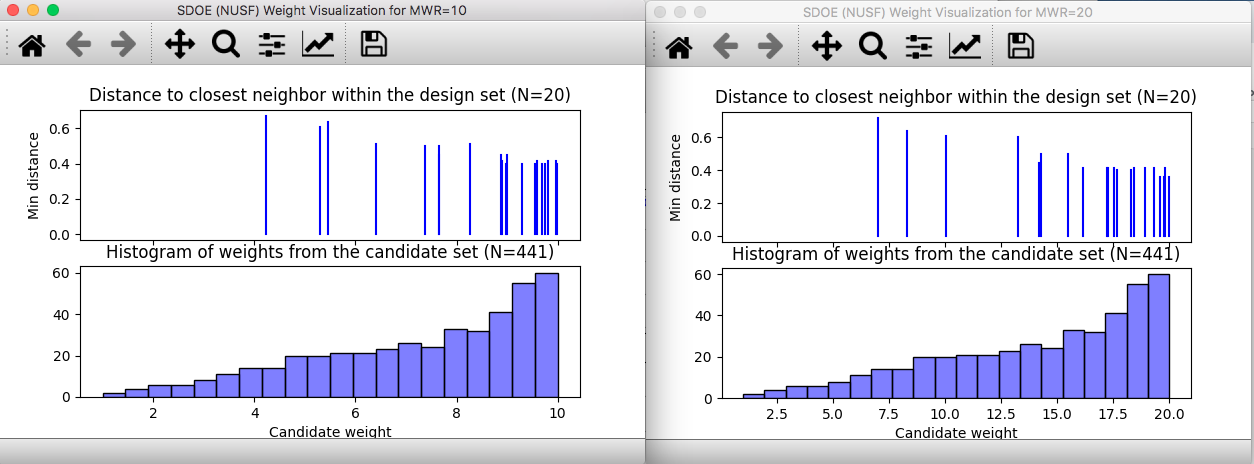Click the tallest histogram bar in MWR=10 plot
1254x464 pixels.
tap(547, 335)
